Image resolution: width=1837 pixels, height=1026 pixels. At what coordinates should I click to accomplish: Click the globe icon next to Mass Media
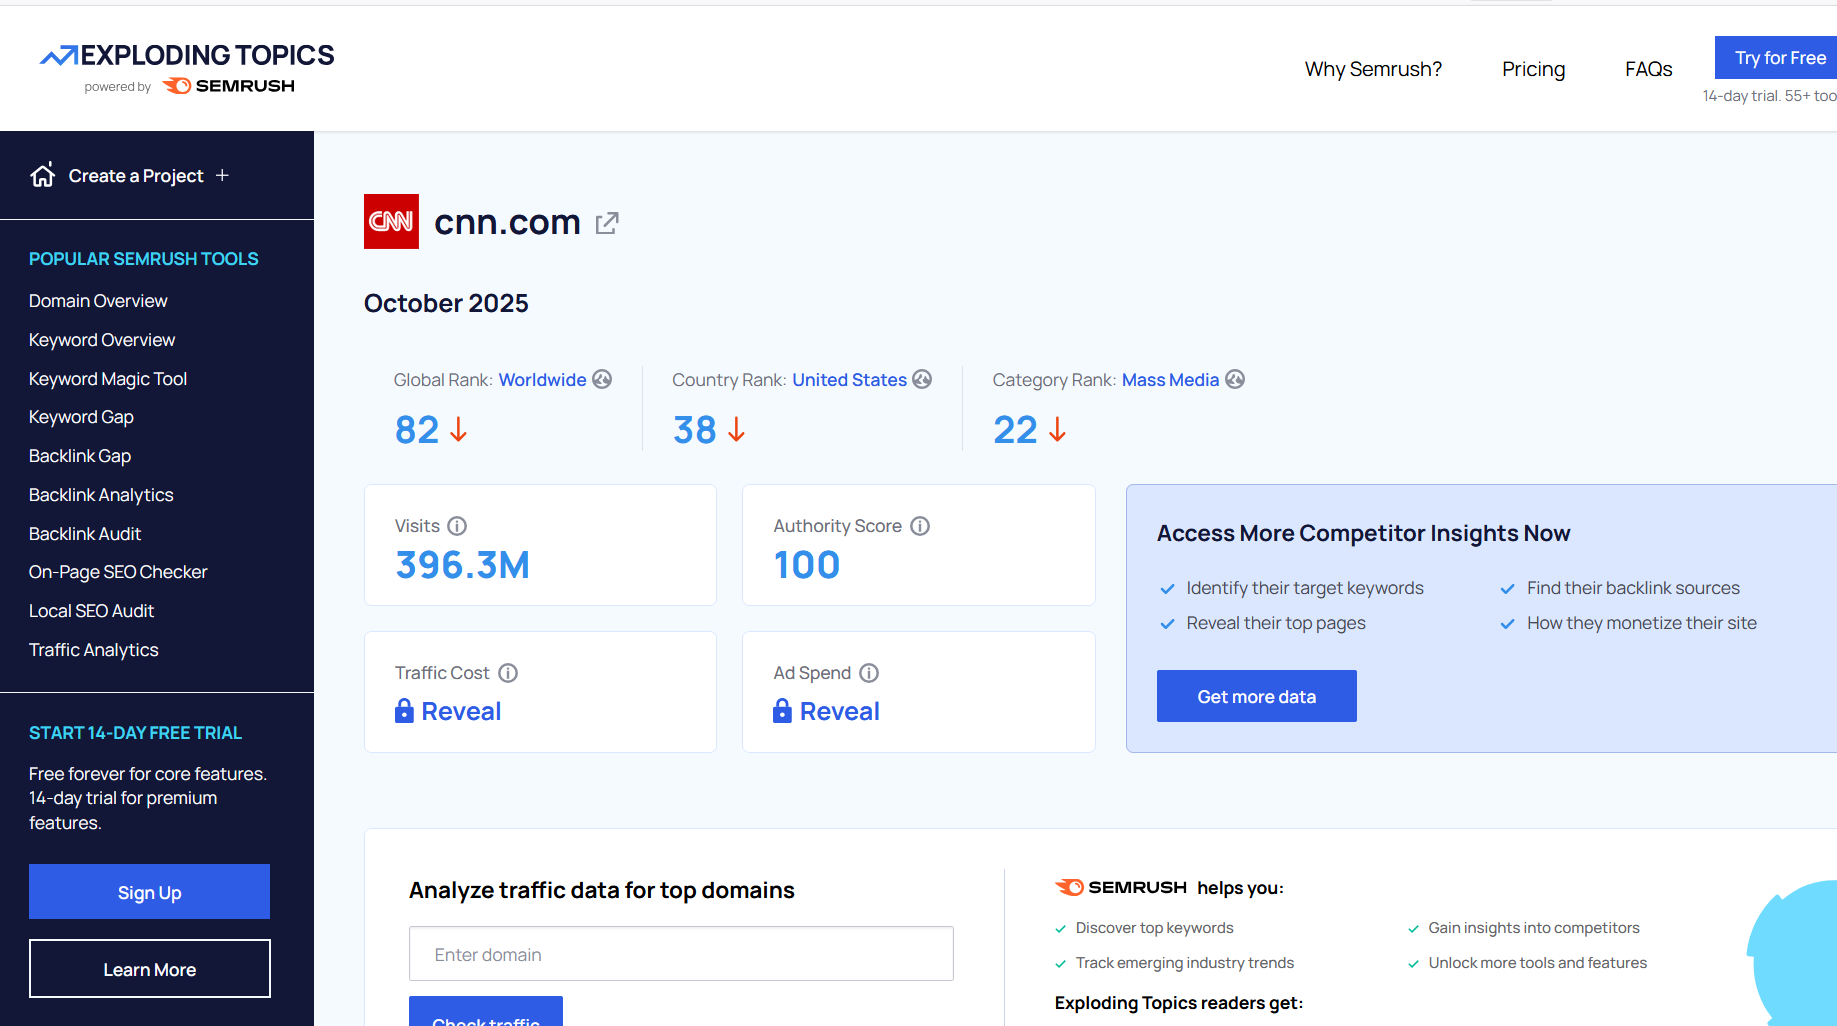pyautogui.click(x=1235, y=379)
